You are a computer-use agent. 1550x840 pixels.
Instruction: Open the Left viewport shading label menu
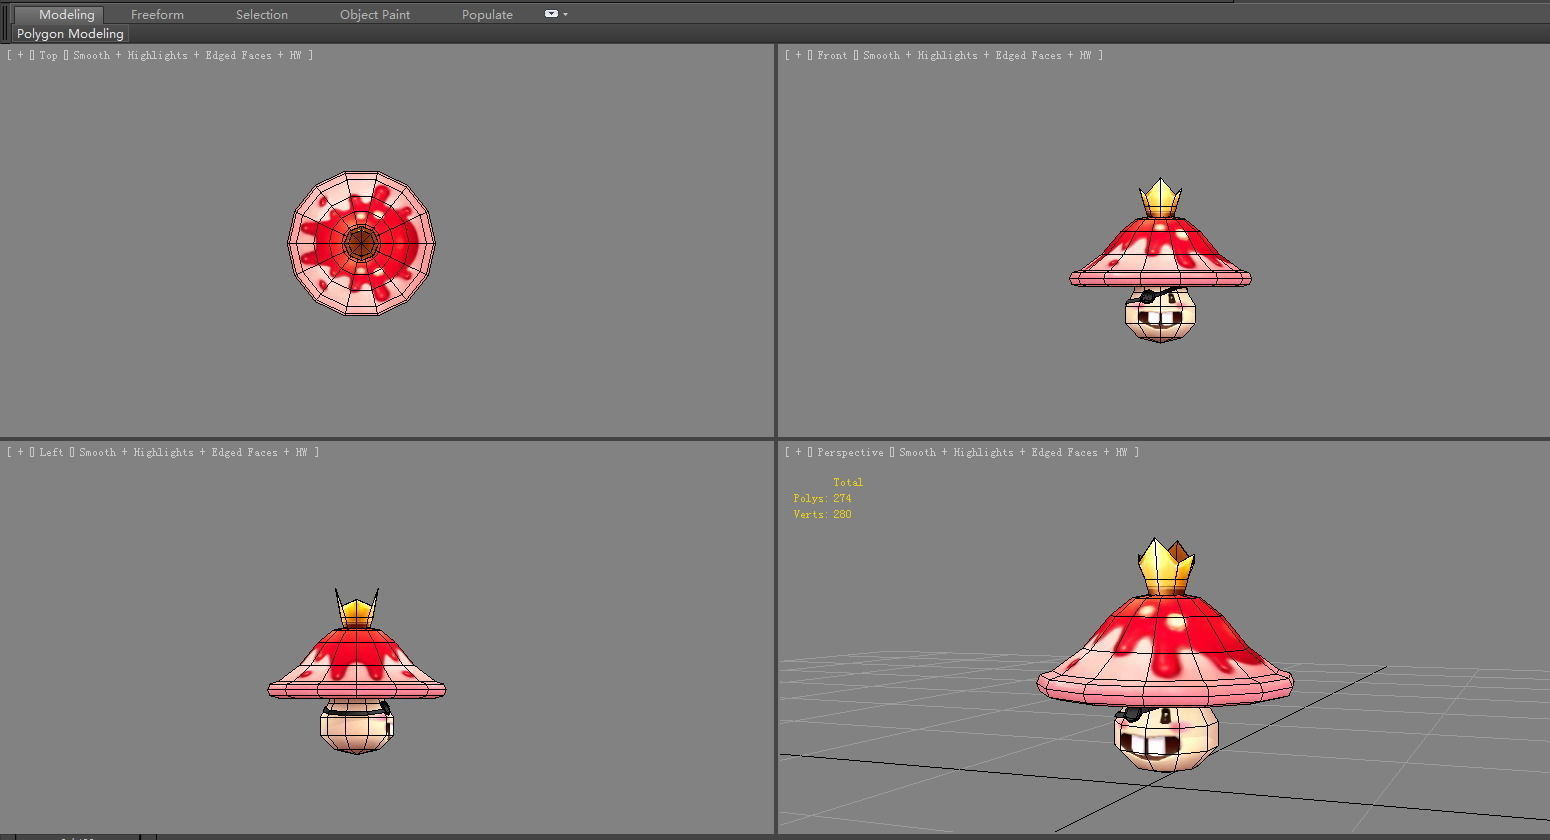[193, 453]
